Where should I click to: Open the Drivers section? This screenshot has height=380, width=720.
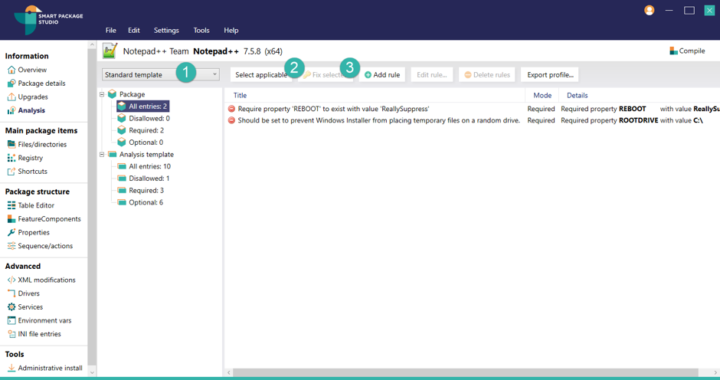coord(23,293)
